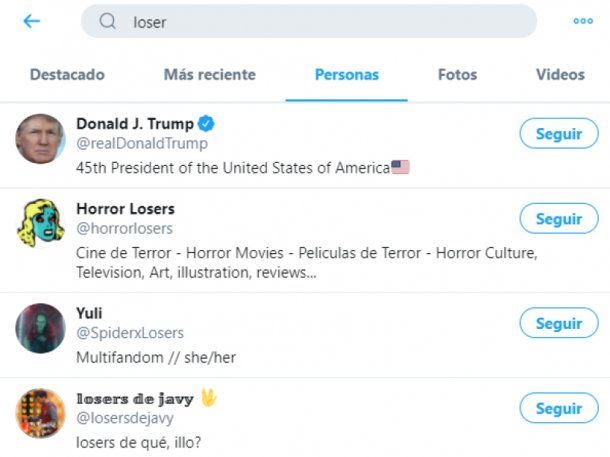Hit Seguir next to losers de javy

(x=558, y=409)
